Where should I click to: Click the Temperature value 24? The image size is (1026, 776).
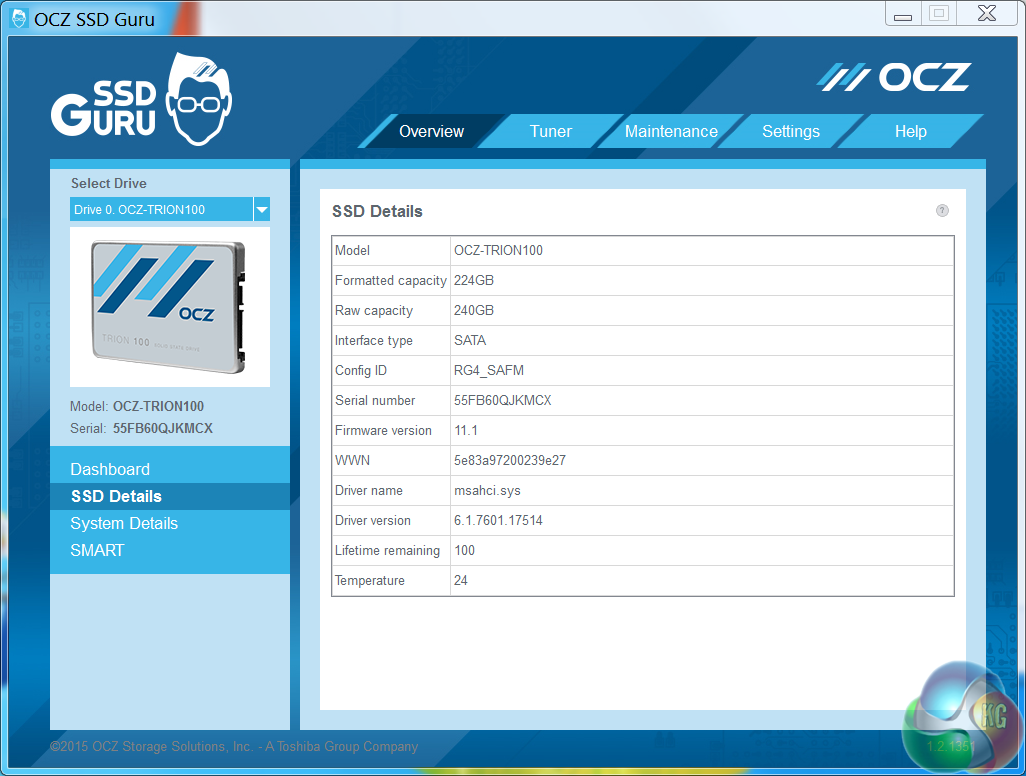pyautogui.click(x=461, y=580)
